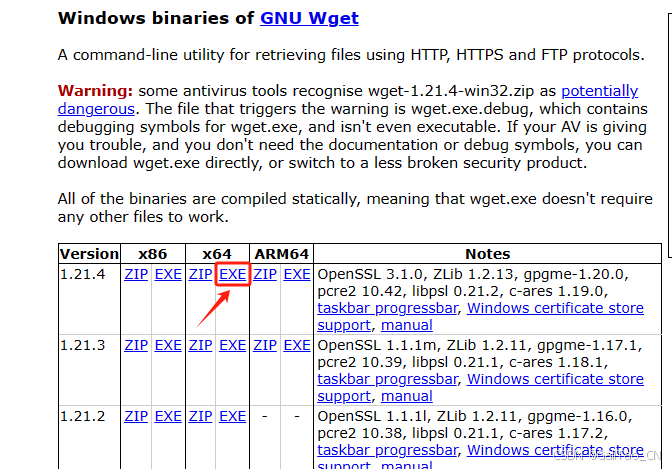Download 1.21.4 x64 ZIP
Image resolution: width=672 pixels, height=469 pixels.
[x=200, y=274]
